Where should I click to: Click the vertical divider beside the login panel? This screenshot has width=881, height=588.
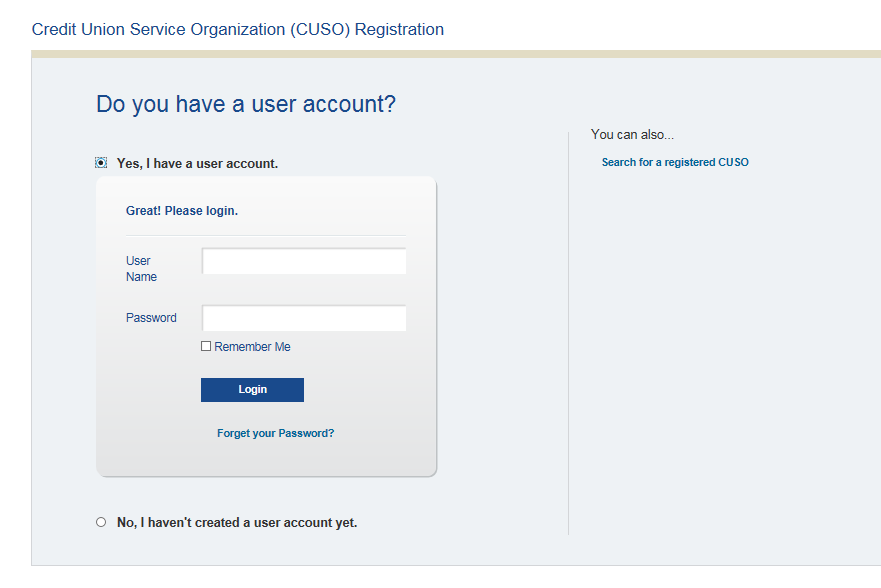click(x=568, y=330)
